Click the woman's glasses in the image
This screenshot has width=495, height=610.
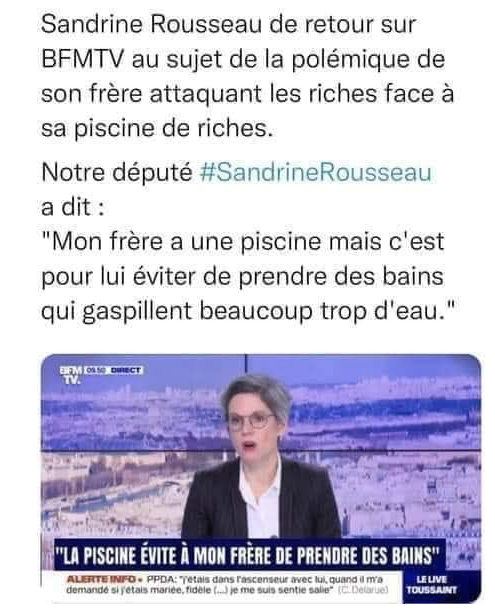[x=251, y=421]
